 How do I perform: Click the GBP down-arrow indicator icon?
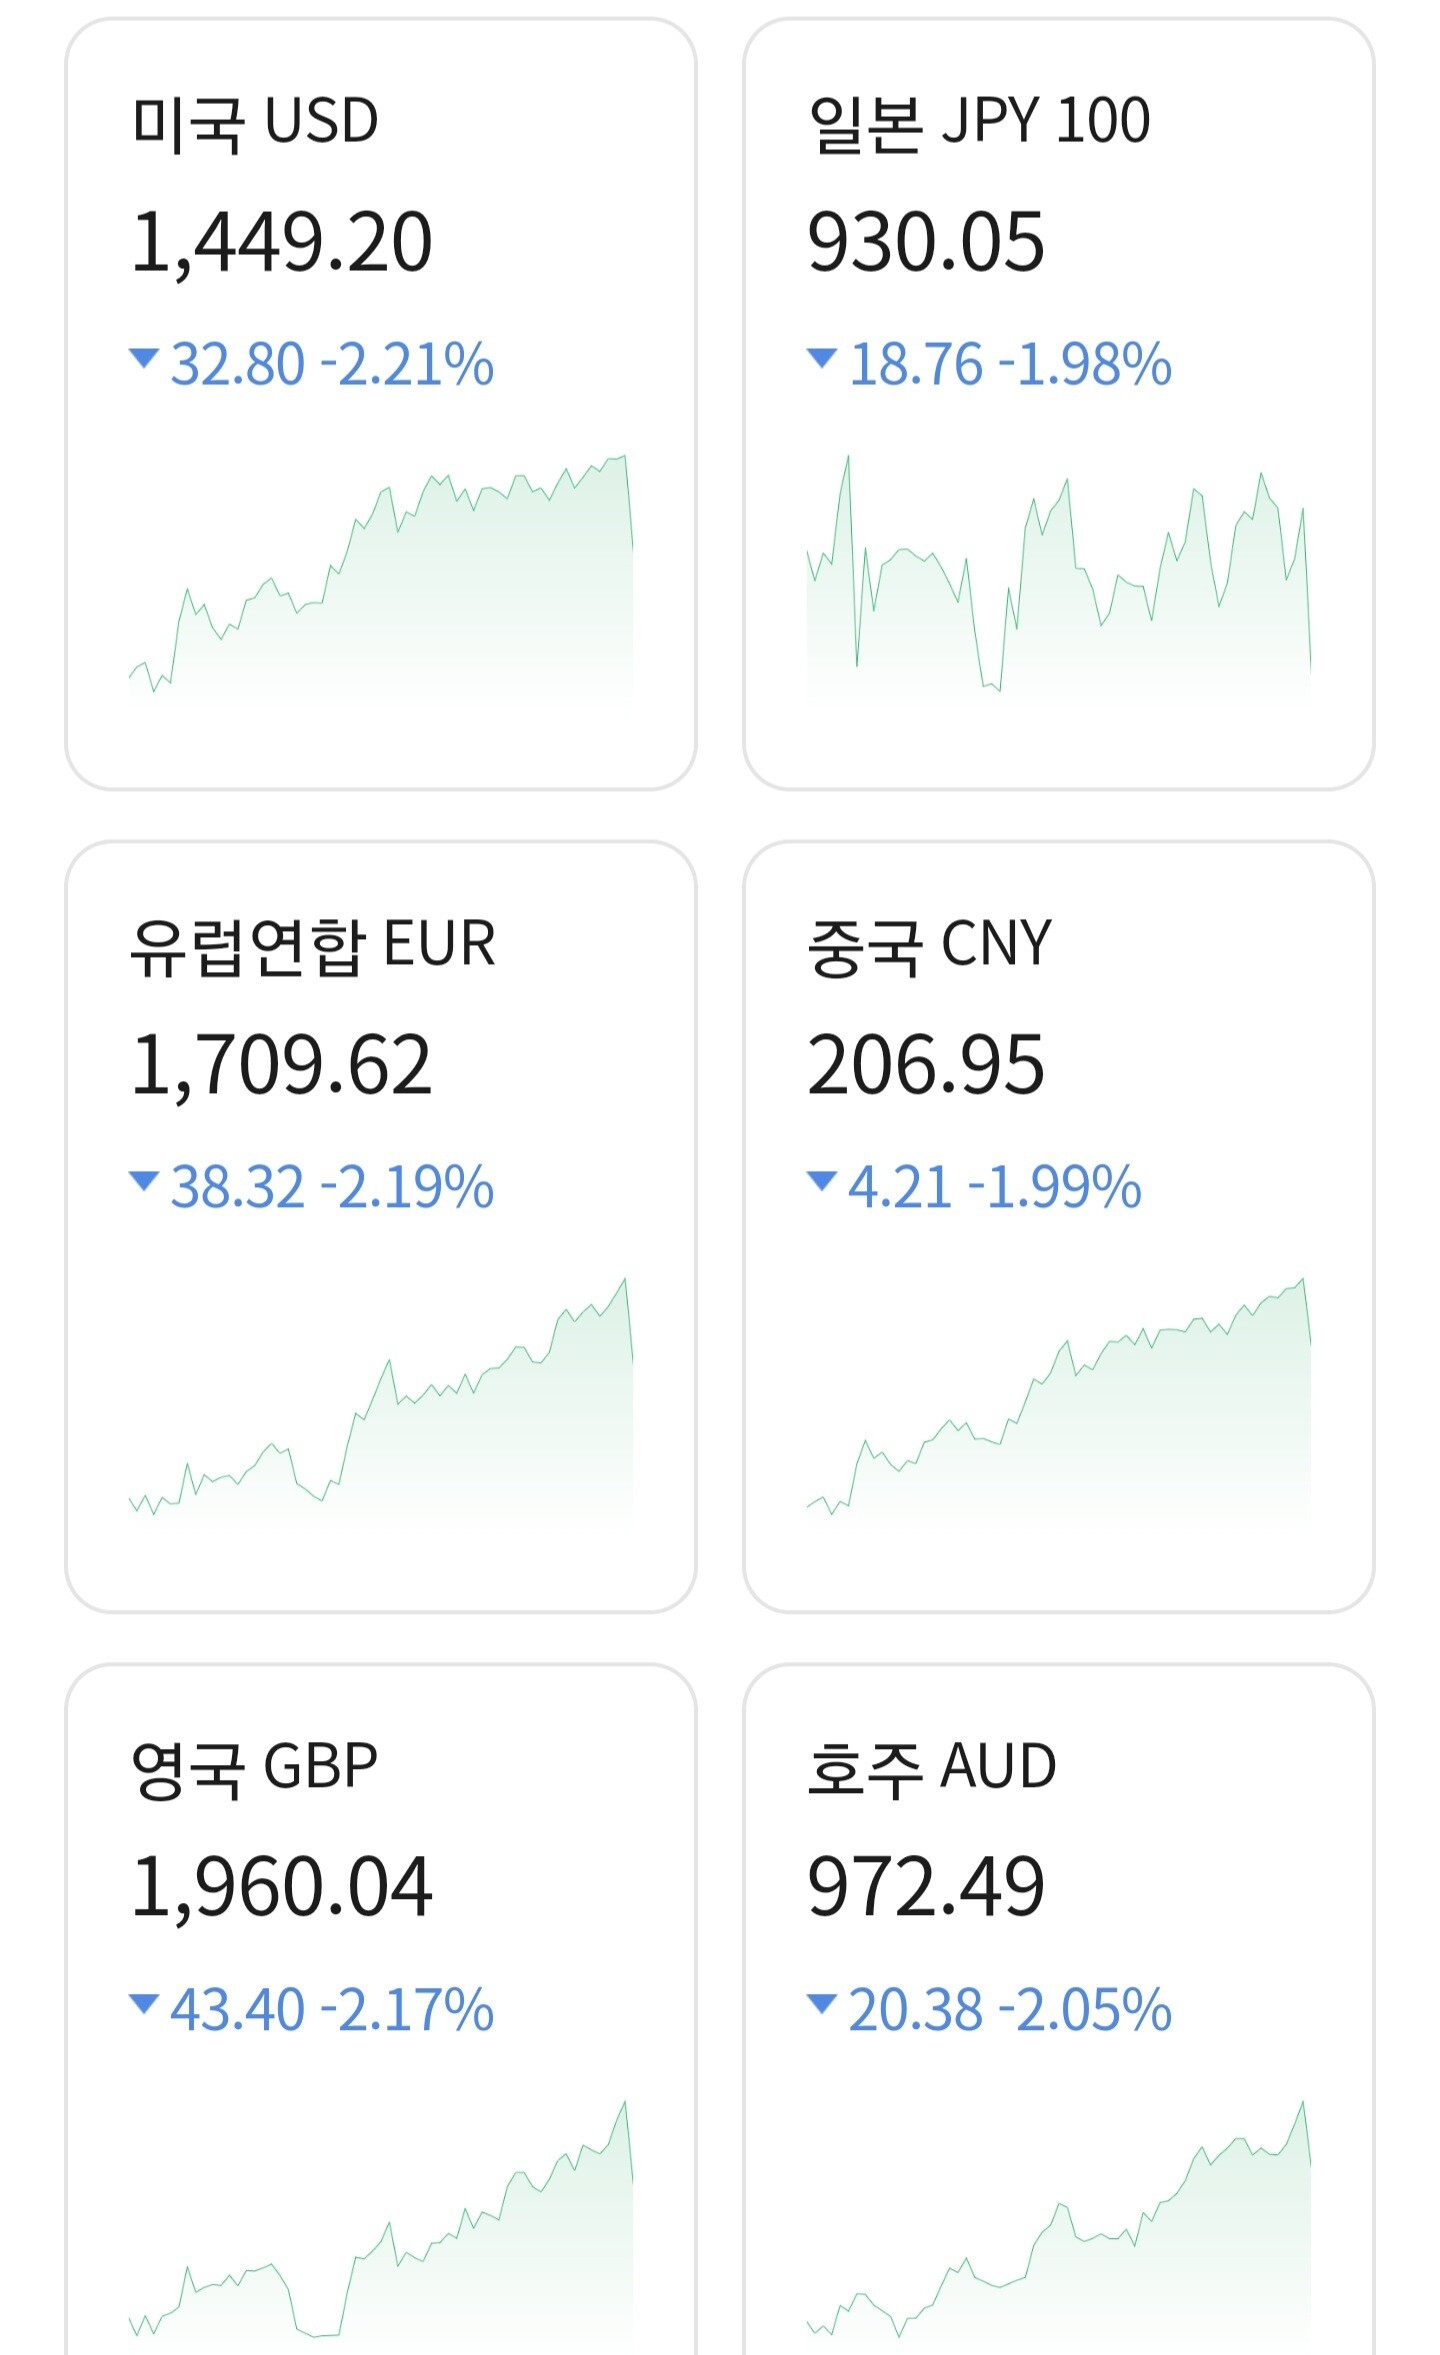point(145,2004)
